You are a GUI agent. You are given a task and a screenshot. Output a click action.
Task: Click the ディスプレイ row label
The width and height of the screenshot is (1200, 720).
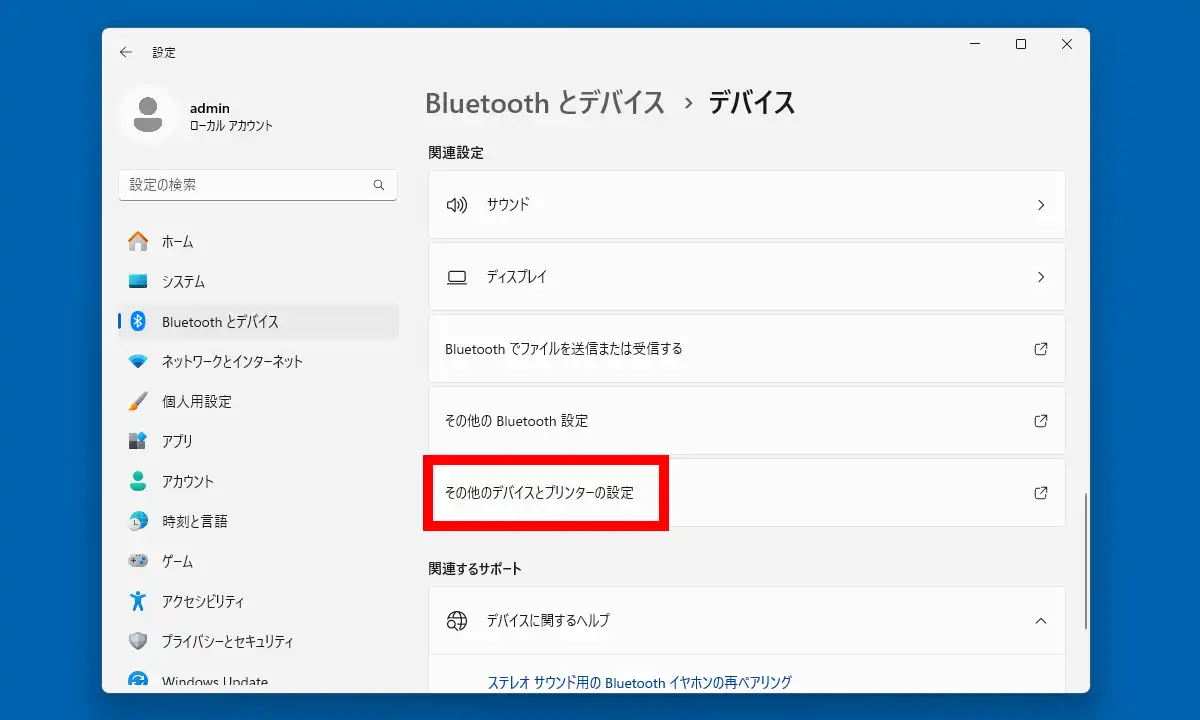click(x=517, y=277)
